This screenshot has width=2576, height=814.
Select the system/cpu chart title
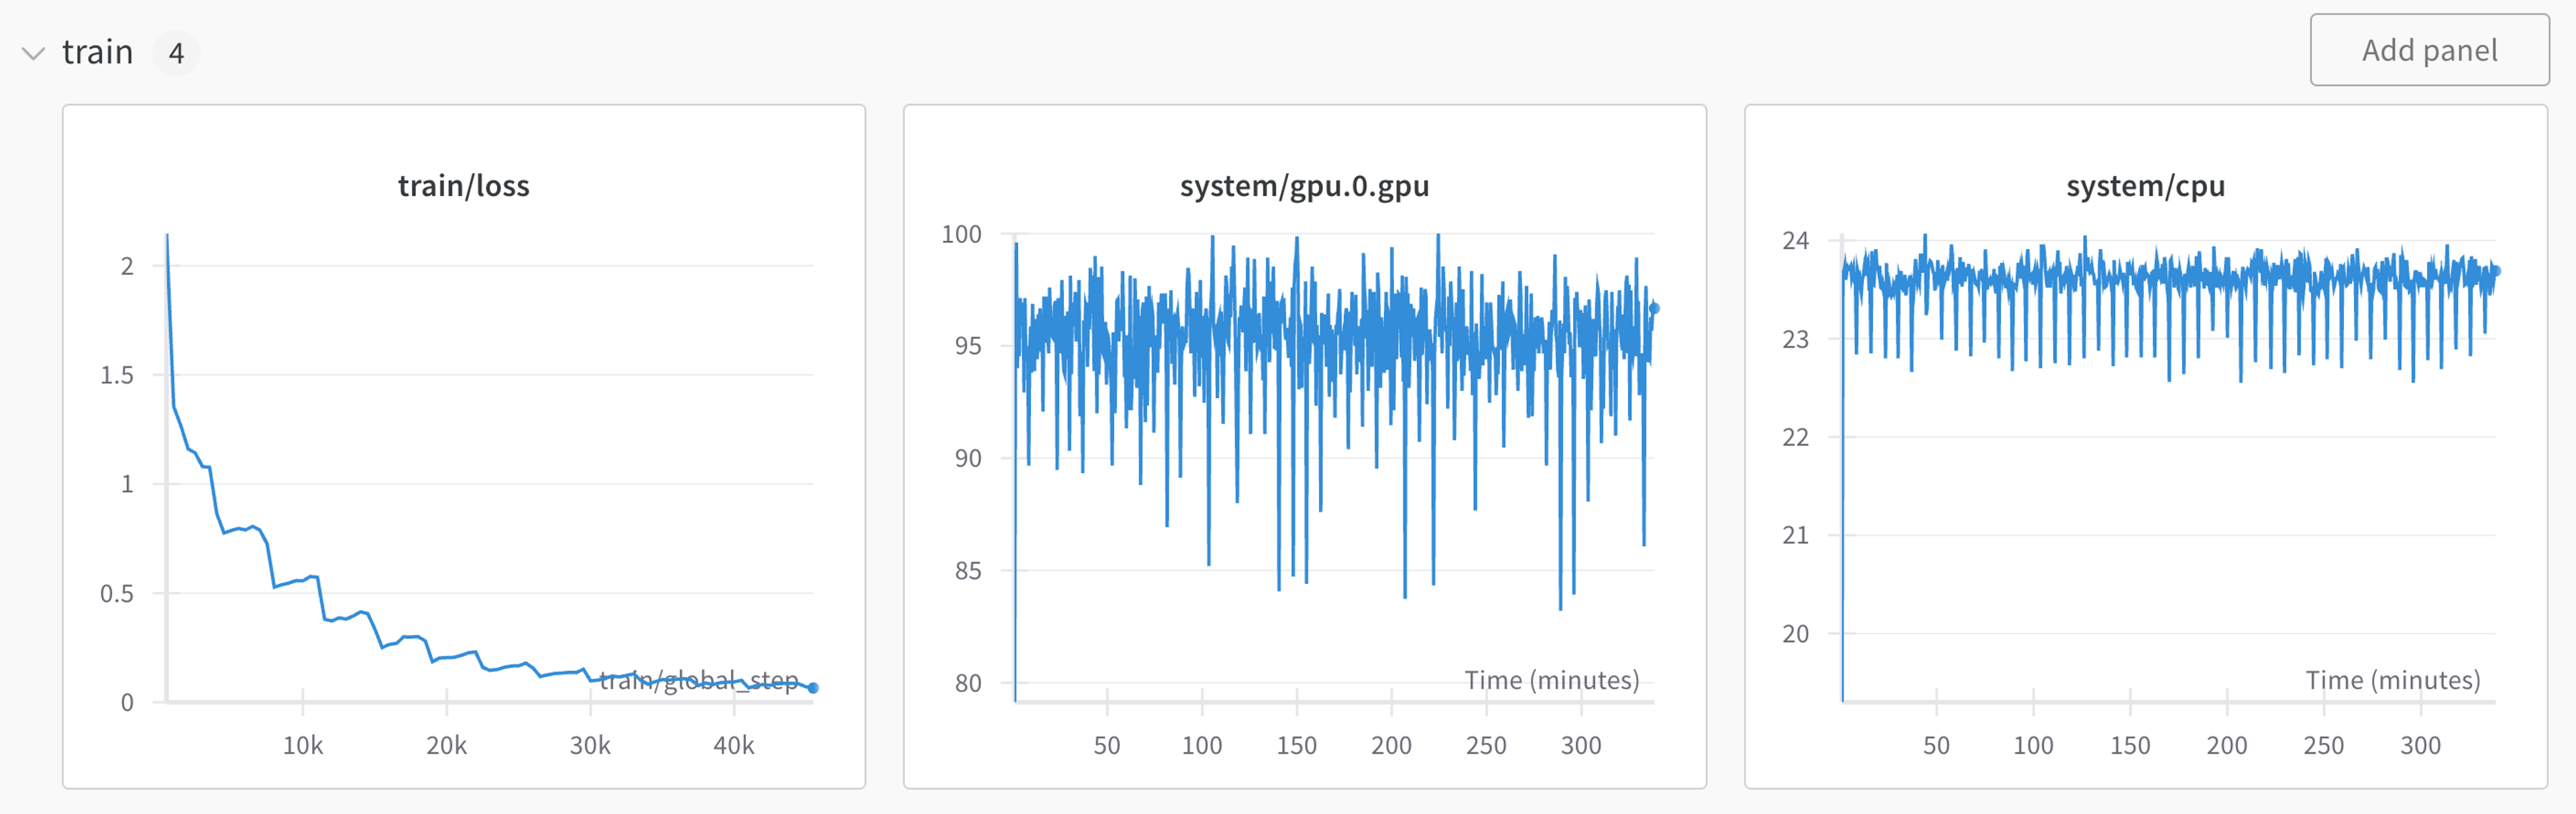(x=2145, y=186)
